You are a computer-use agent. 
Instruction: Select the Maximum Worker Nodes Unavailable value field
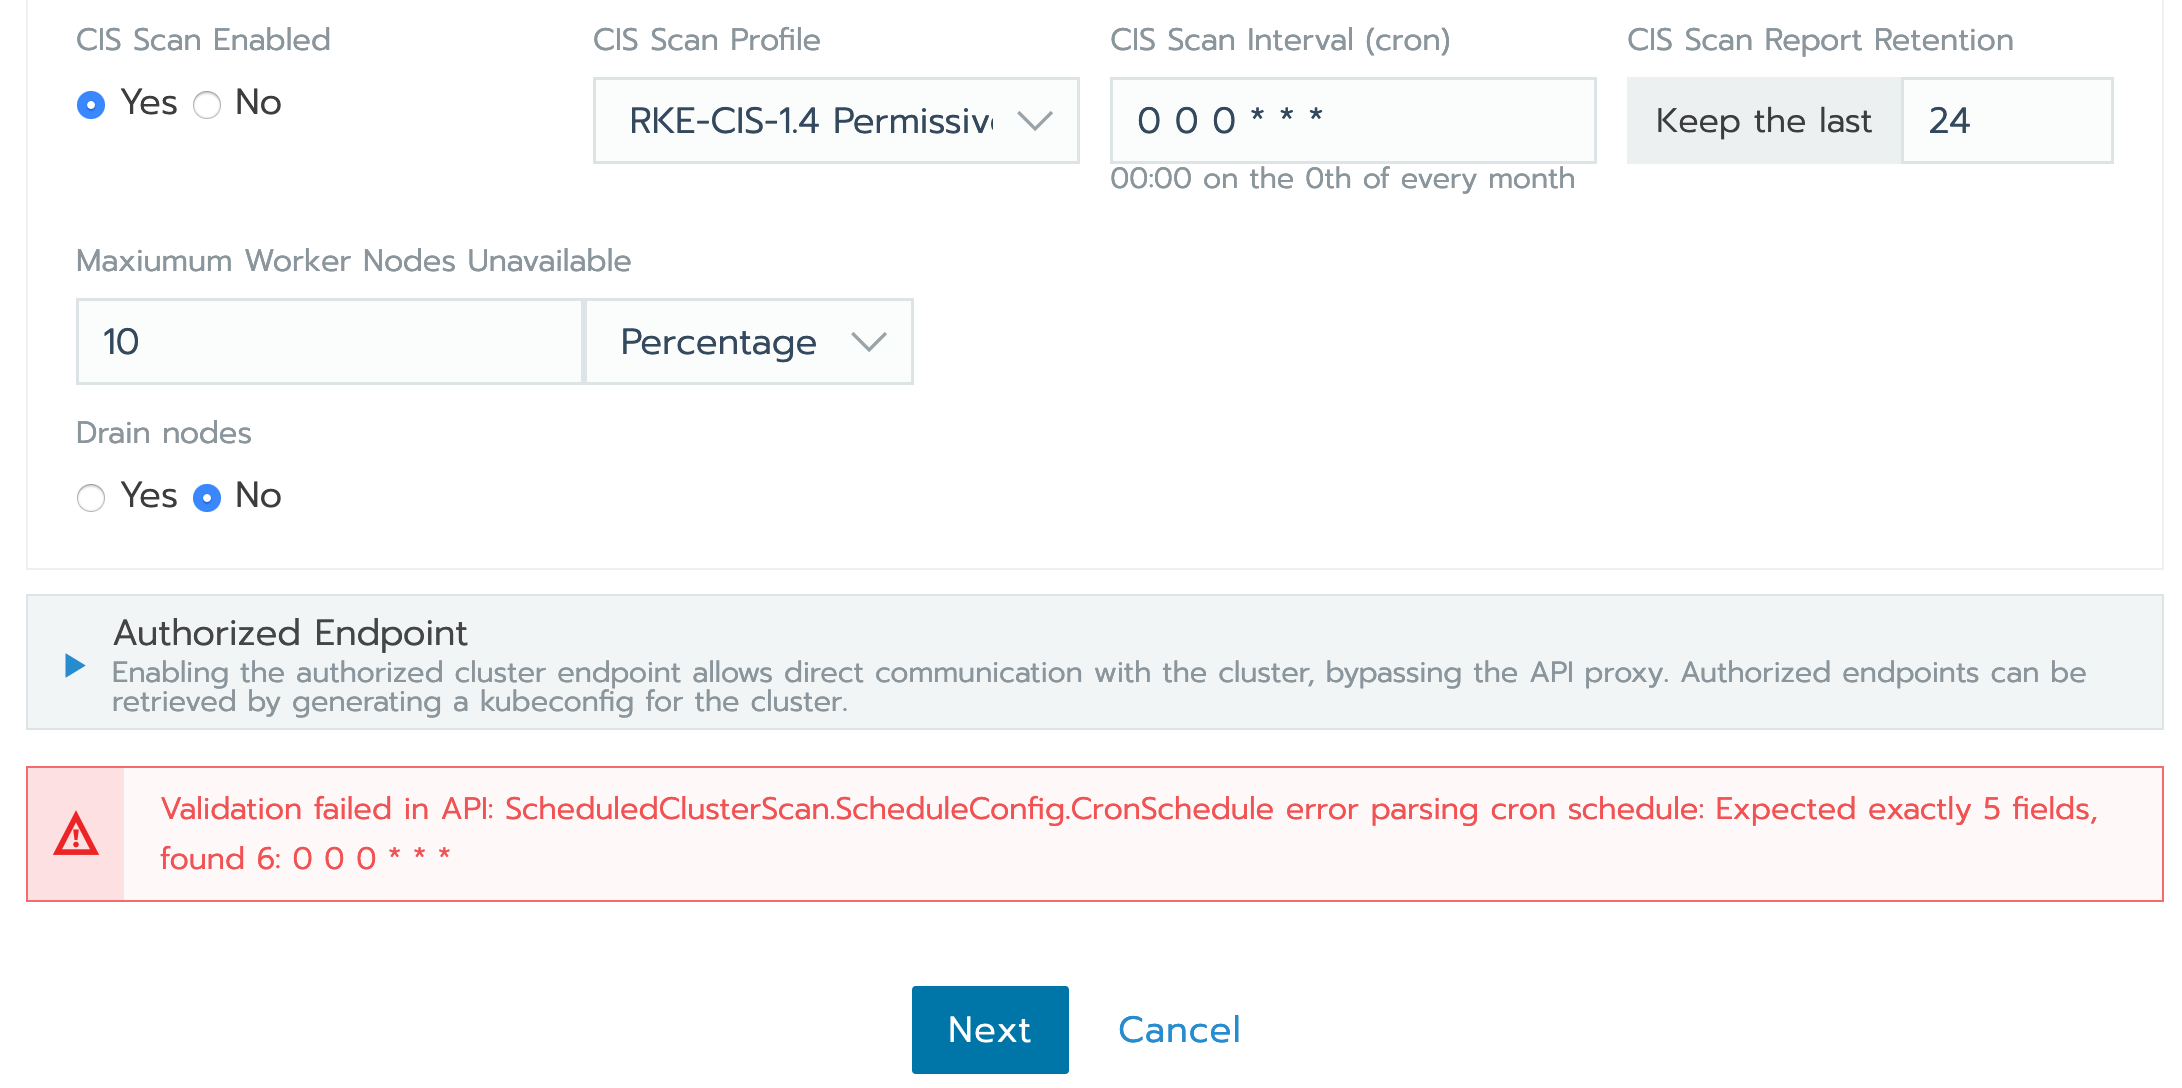[328, 341]
